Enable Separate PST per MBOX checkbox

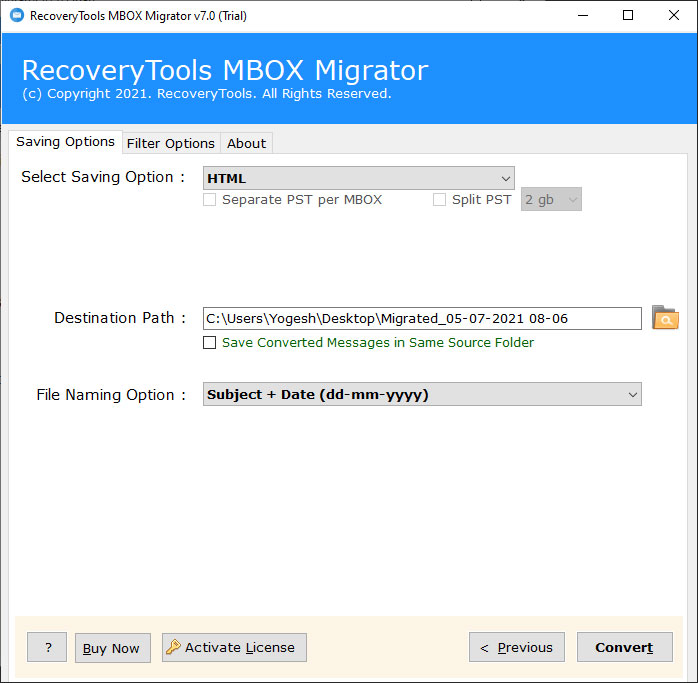point(209,199)
